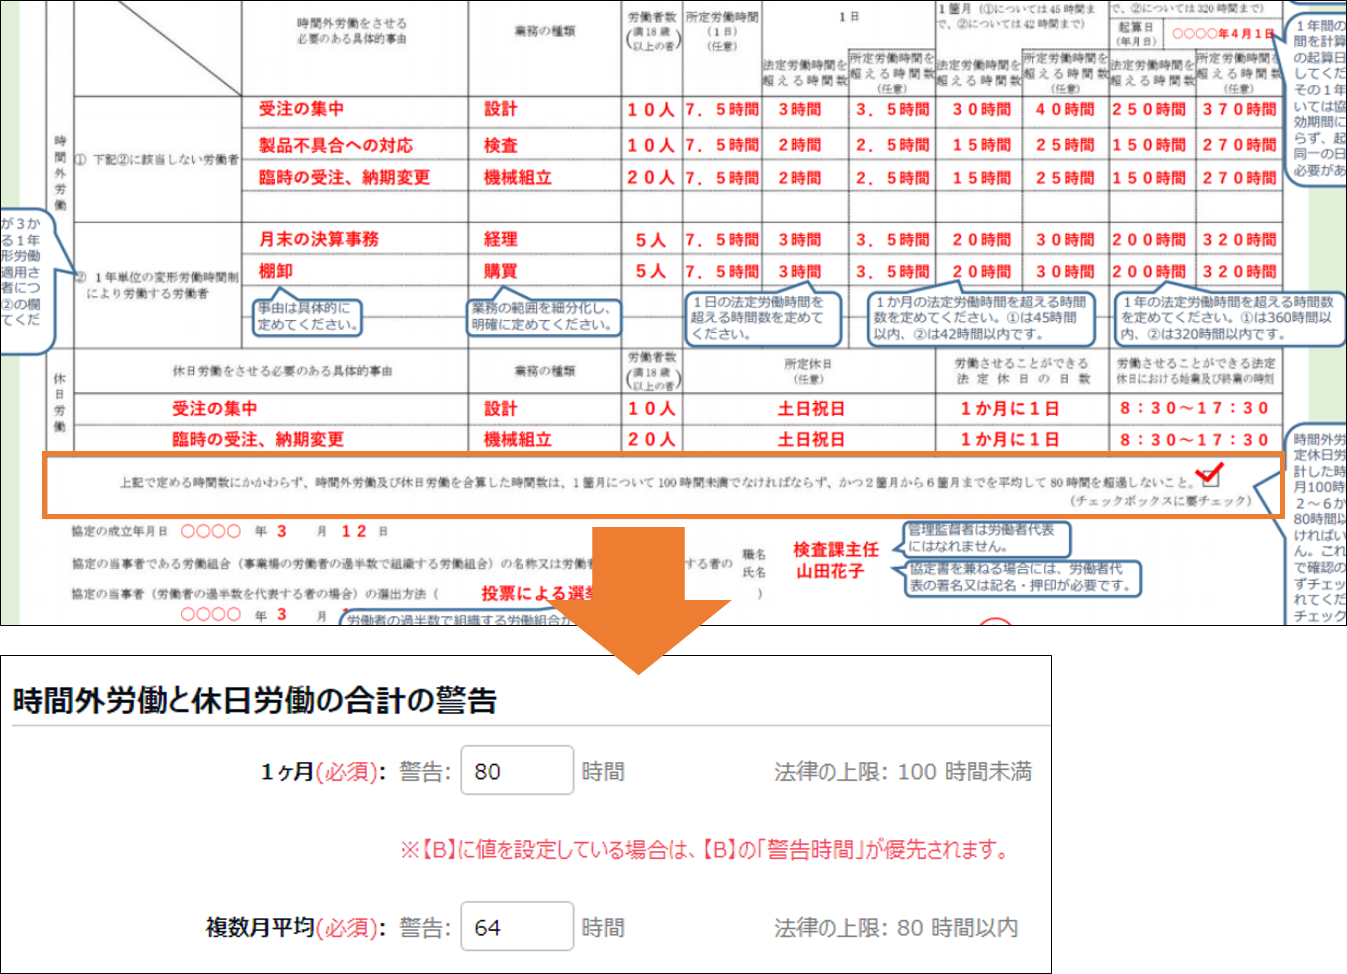This screenshot has width=1347, height=974.
Task: Select the 10人 worker count cell for 設計
Action: [649, 112]
